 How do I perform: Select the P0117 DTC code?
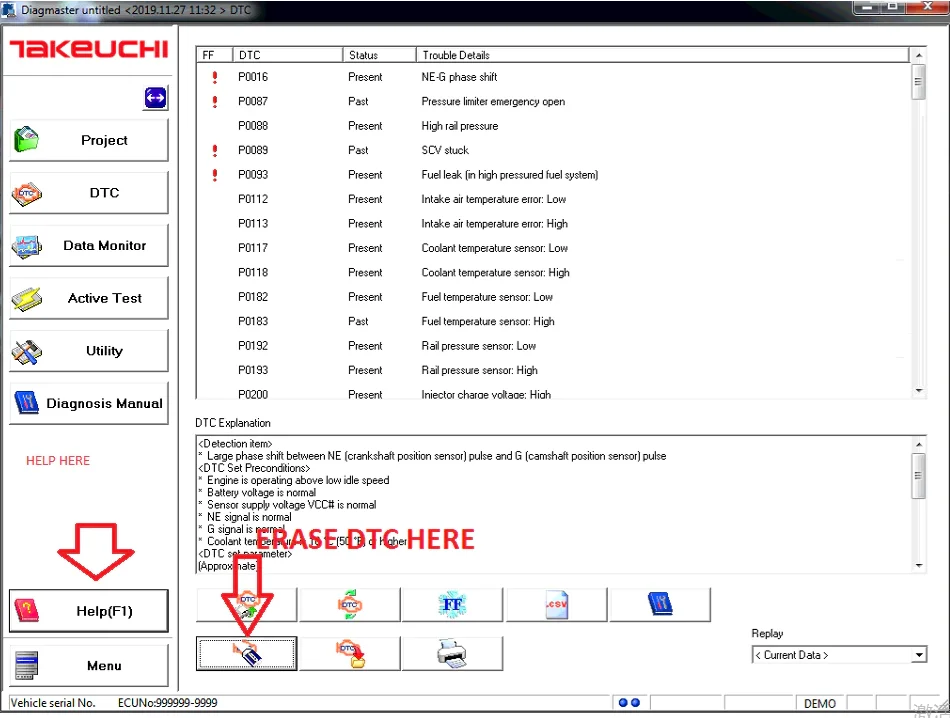pyautogui.click(x=253, y=248)
